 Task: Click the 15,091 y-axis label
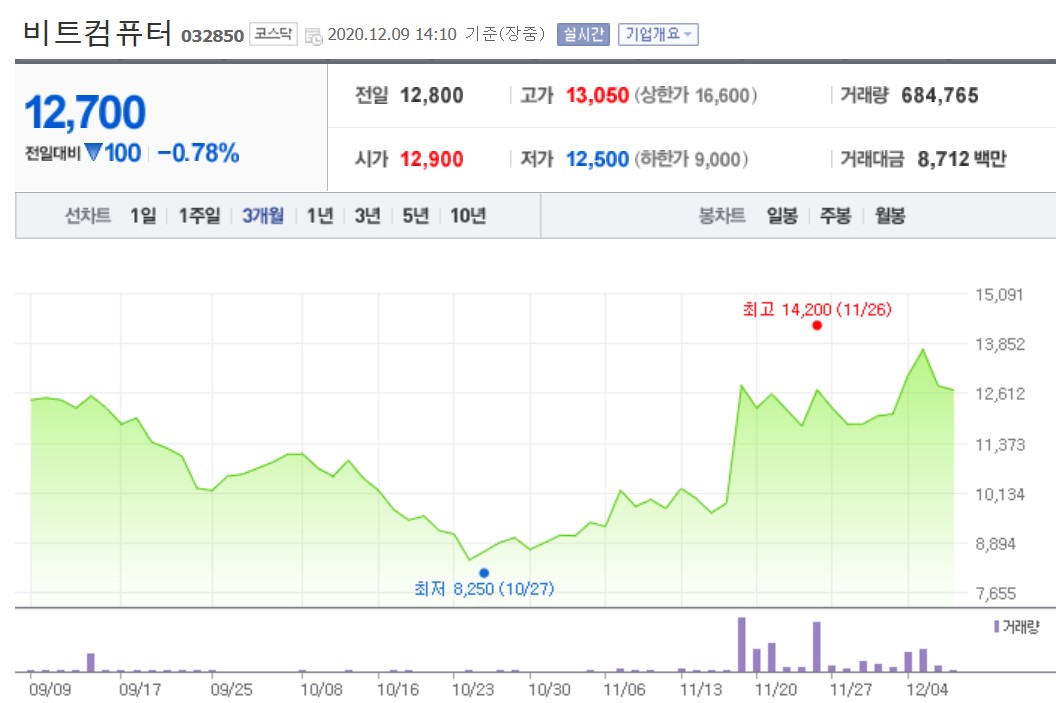pos(999,294)
